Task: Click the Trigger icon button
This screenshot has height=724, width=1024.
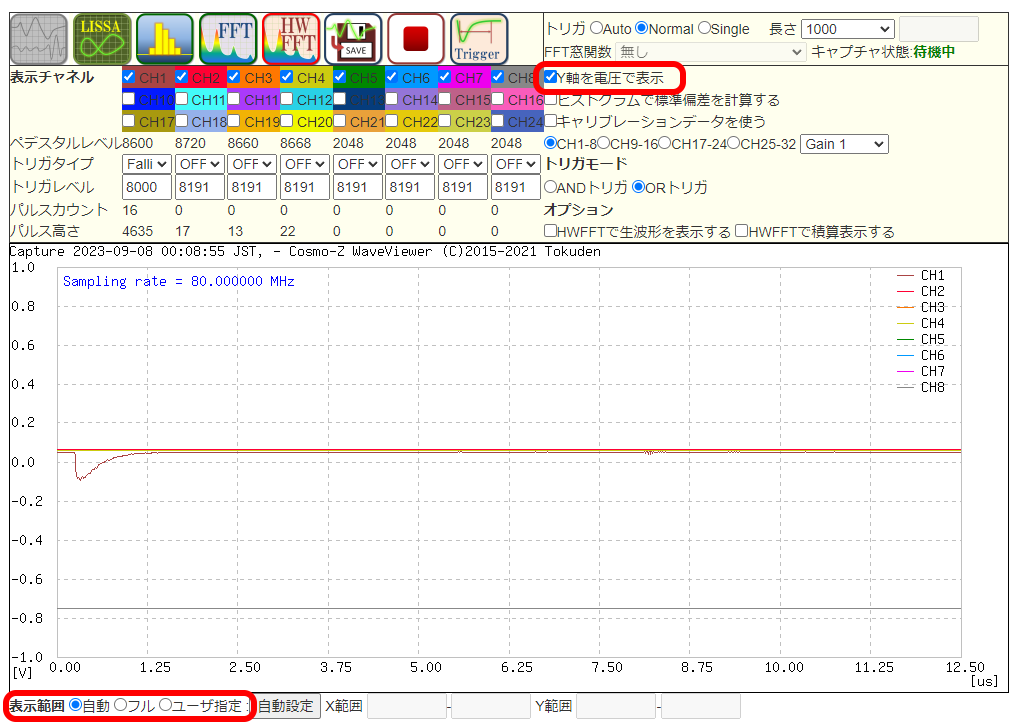Action: click(478, 39)
